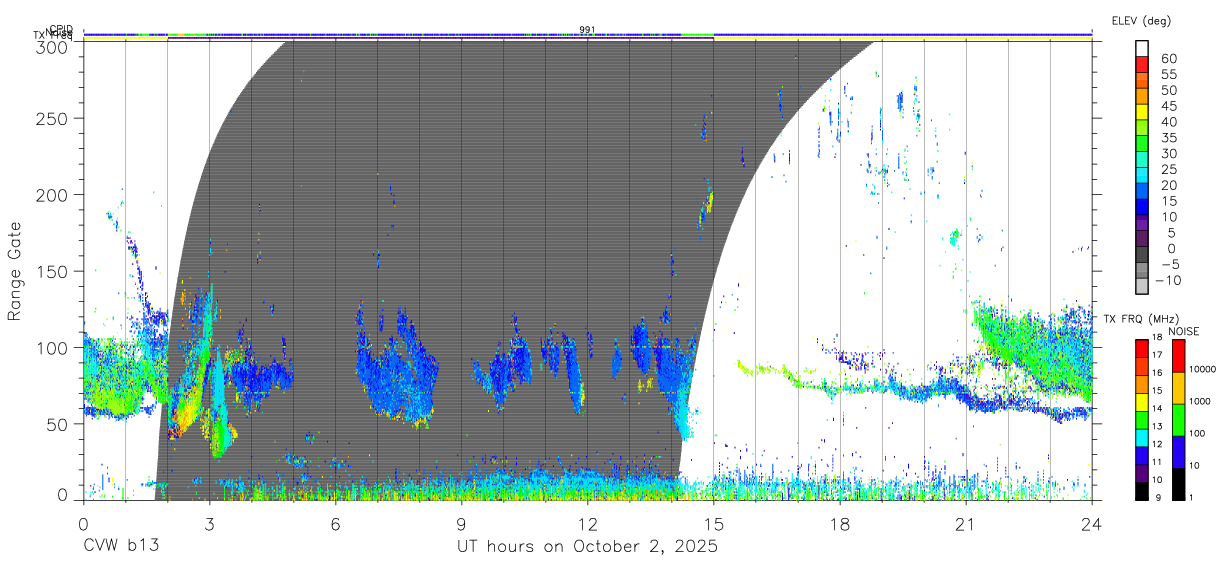1228x567 pixels.
Task: Click the blue NOISE swatch between 10 and 100
Action: (x=1178, y=451)
